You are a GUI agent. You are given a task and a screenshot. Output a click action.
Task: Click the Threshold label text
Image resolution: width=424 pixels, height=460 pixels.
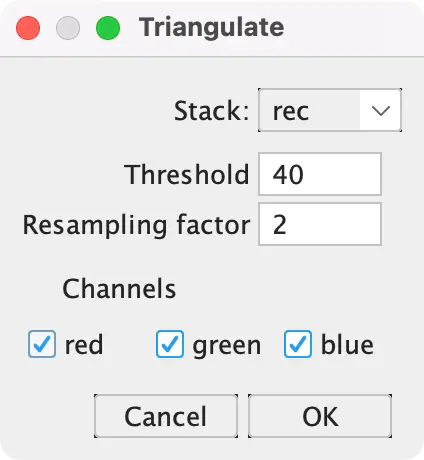pos(187,174)
